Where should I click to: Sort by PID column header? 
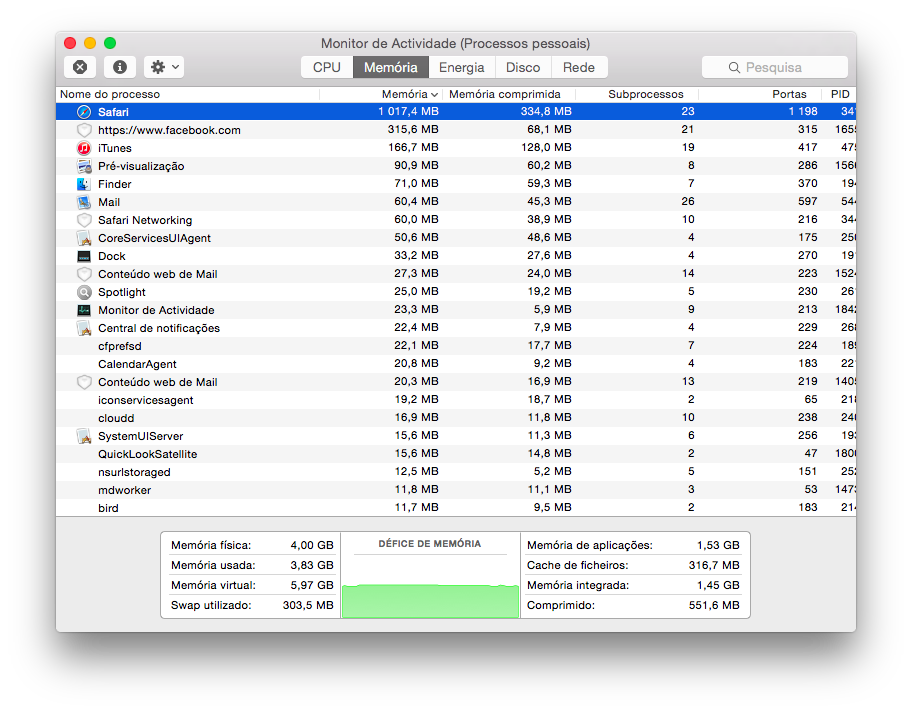(839, 94)
